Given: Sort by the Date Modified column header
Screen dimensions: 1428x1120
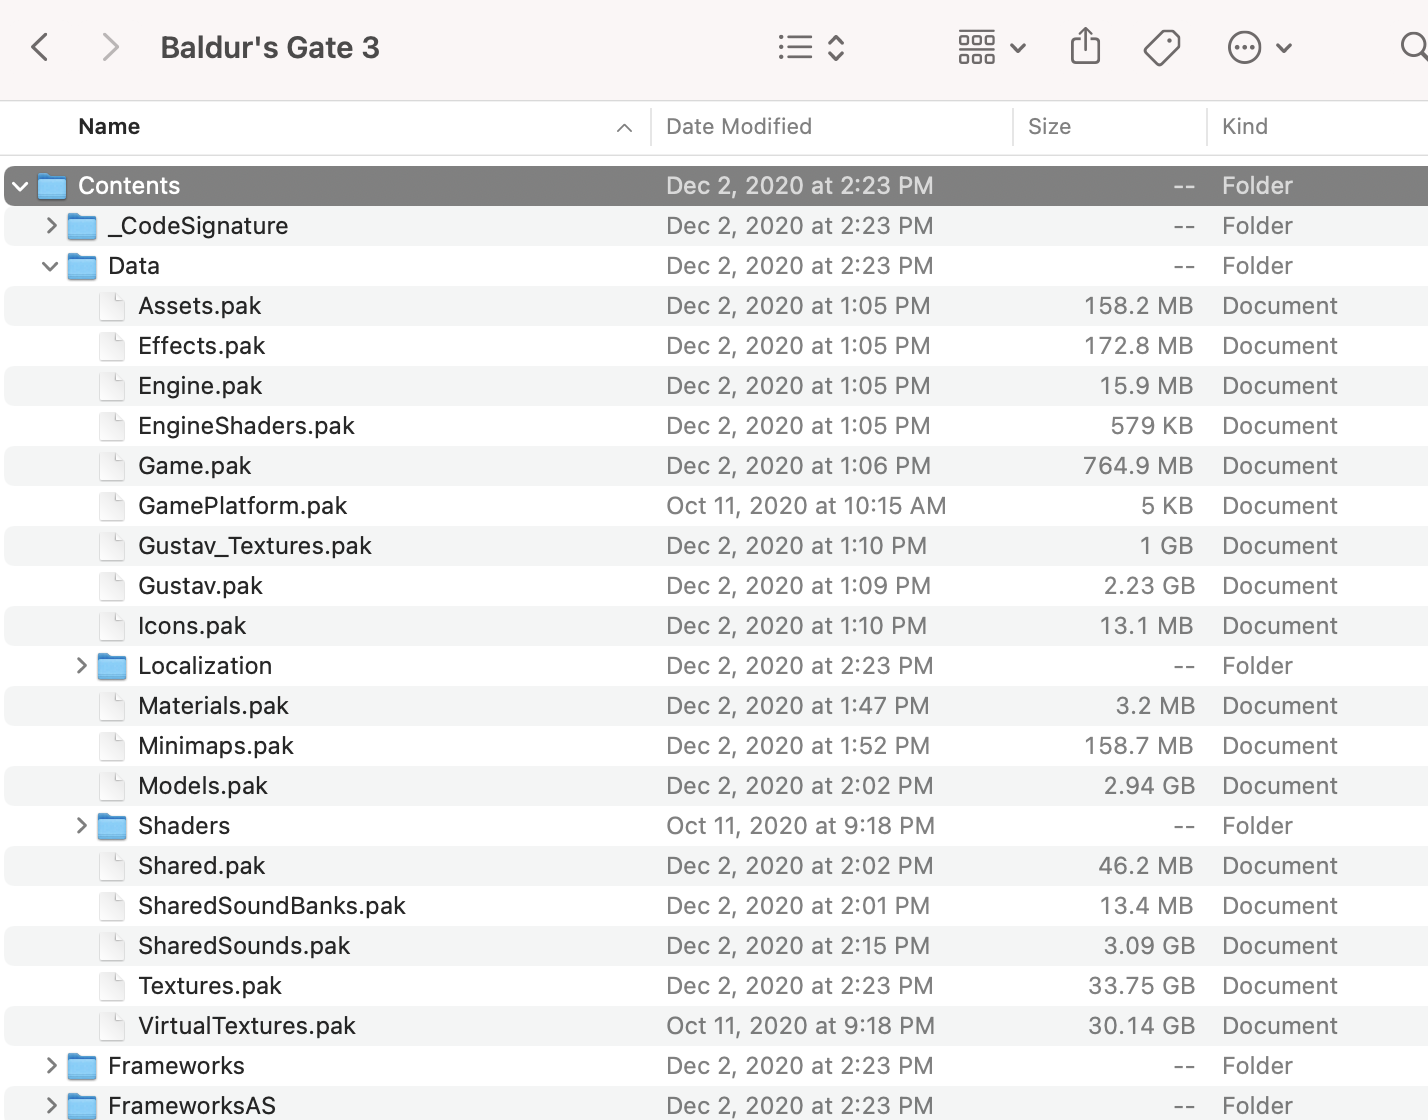Looking at the screenshot, I should click(739, 127).
